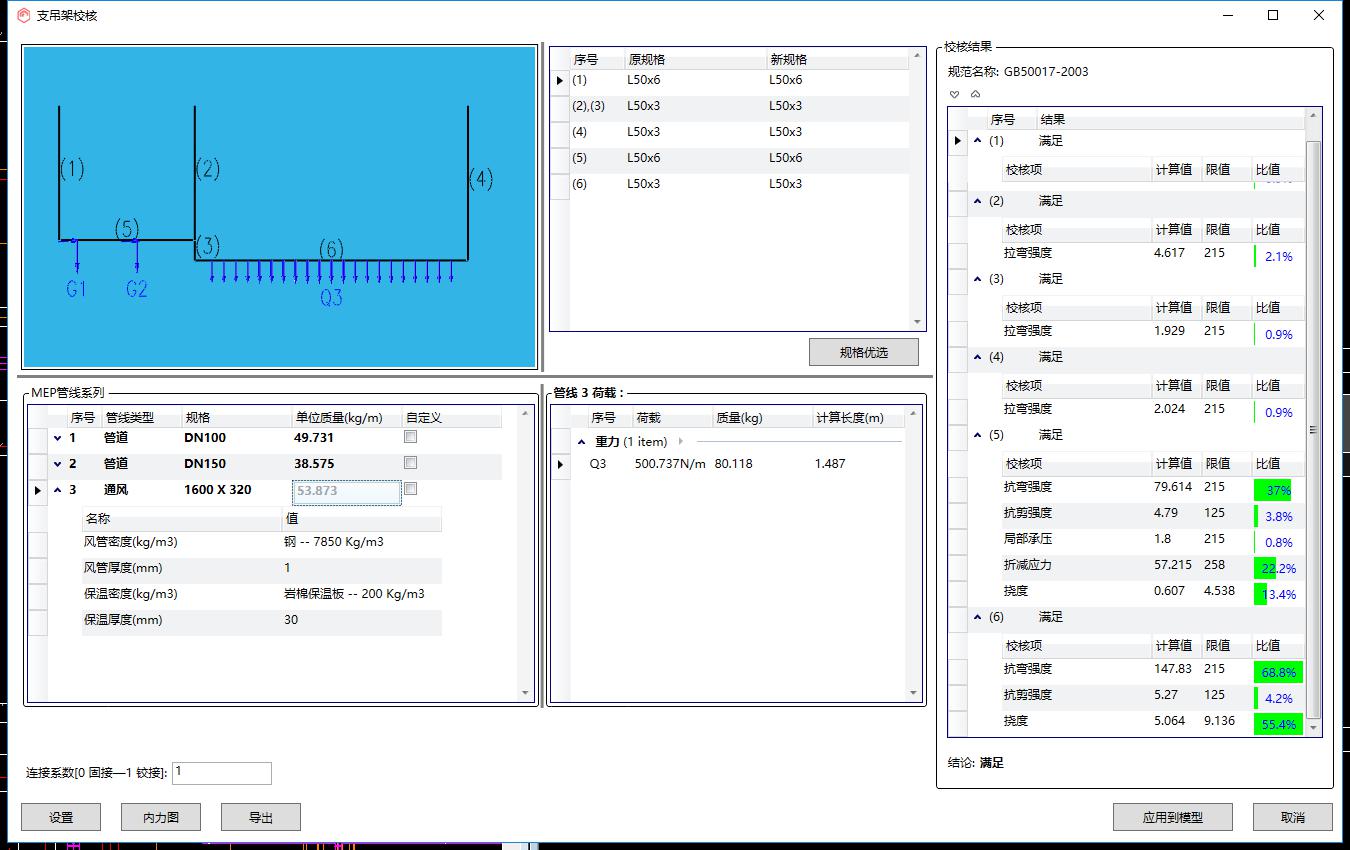This screenshot has height=850, width=1350.
Task: Click 应用到模型 apply to model button
Action: [x=1173, y=817]
